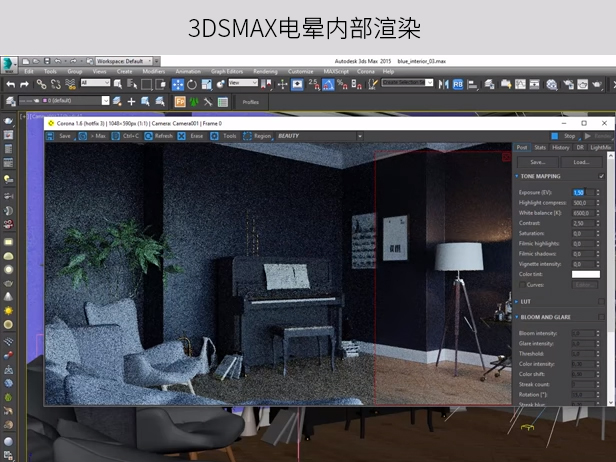Click the Load... button in the Post tab
Image resolution: width=616 pixels, height=462 pixels.
[x=581, y=161]
